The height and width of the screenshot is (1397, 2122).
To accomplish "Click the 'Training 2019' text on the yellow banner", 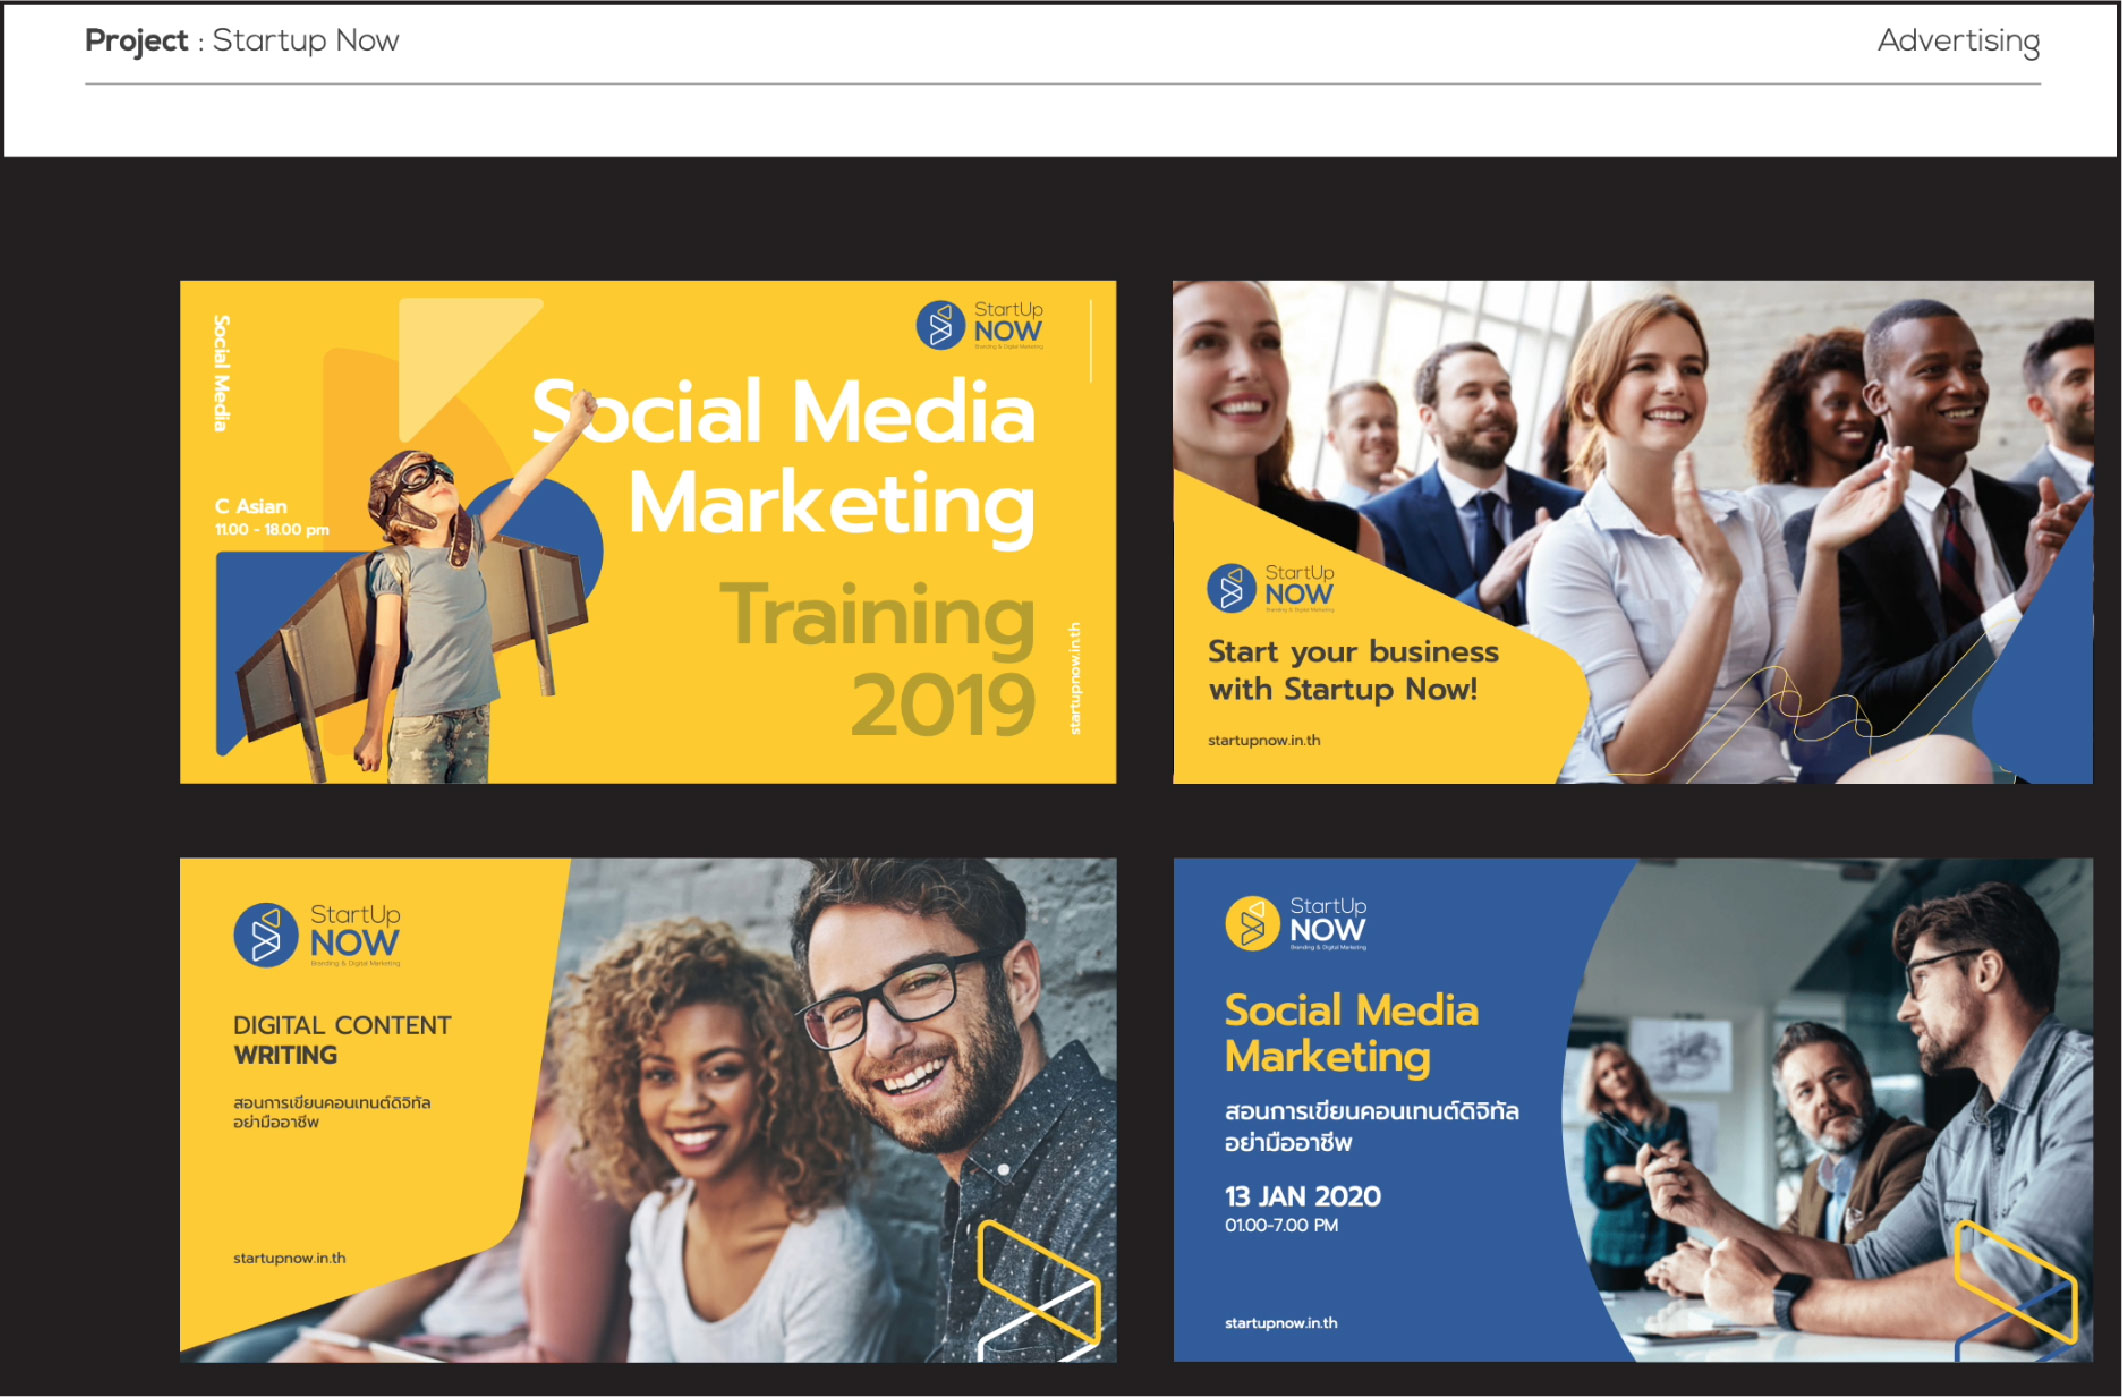I will [x=877, y=660].
